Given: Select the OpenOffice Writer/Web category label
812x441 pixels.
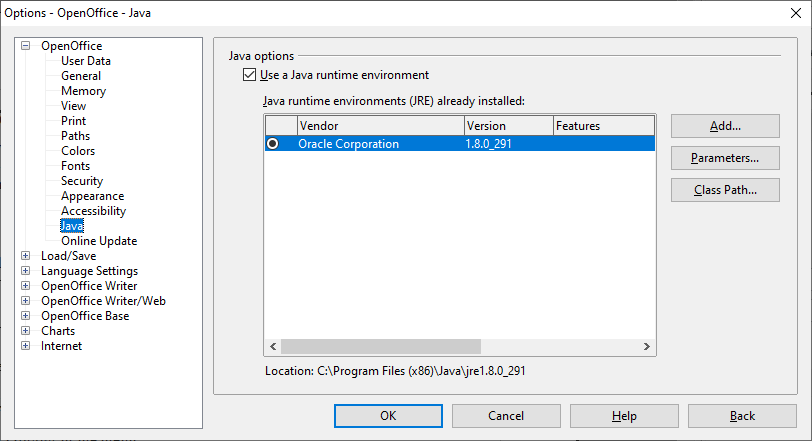Looking at the screenshot, I should pyautogui.click(x=104, y=301).
